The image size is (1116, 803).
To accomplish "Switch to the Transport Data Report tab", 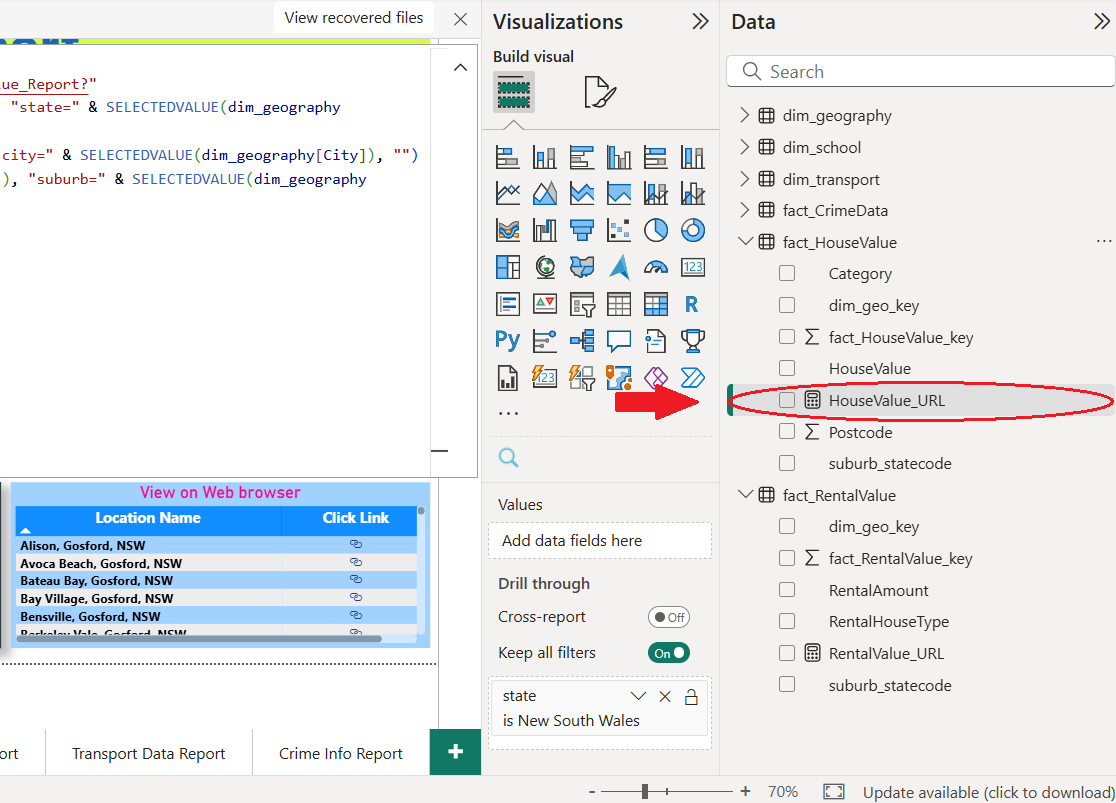I will coord(148,754).
